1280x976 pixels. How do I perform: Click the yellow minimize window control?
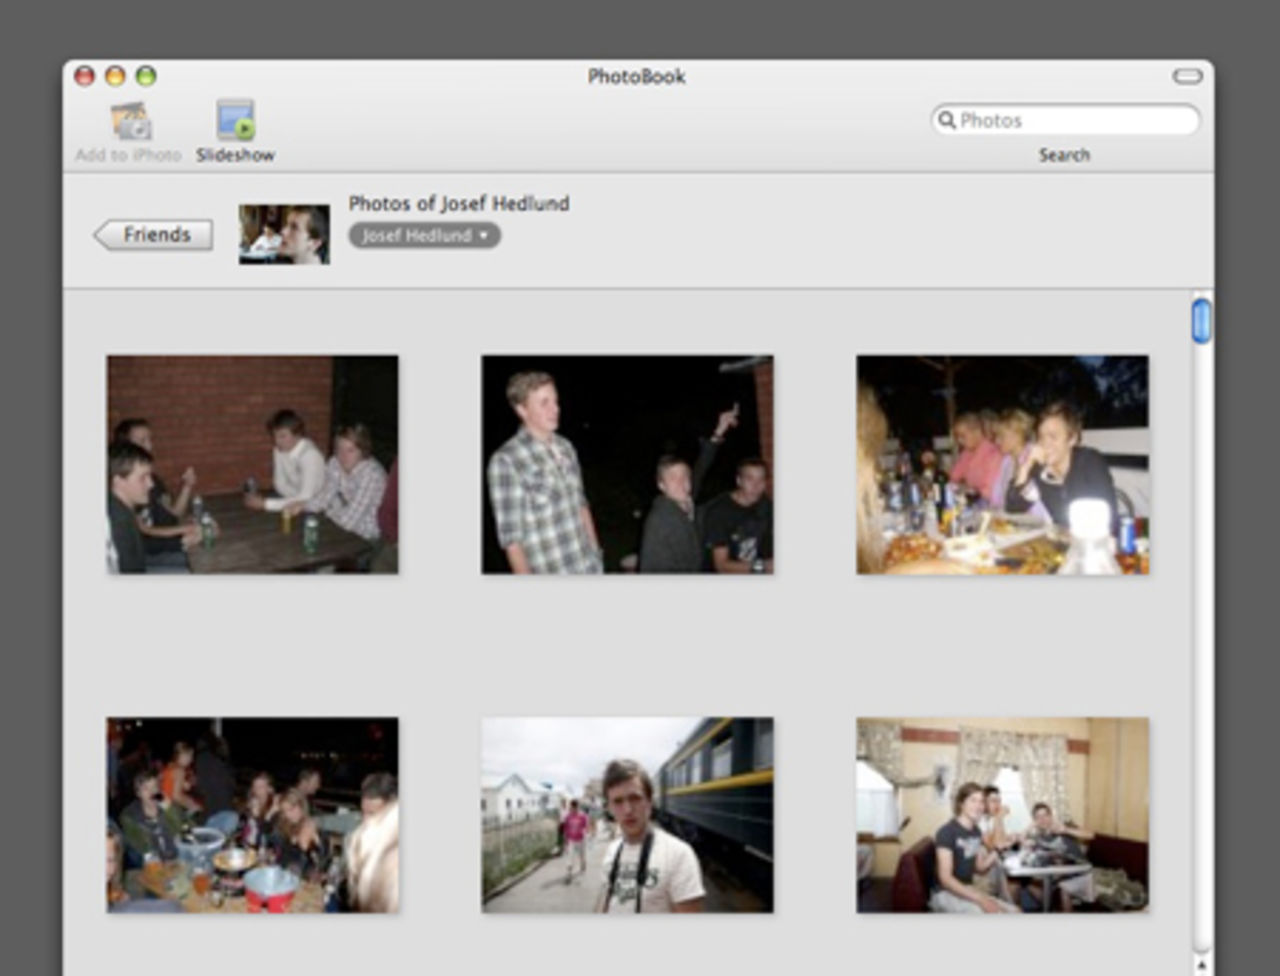(x=117, y=75)
